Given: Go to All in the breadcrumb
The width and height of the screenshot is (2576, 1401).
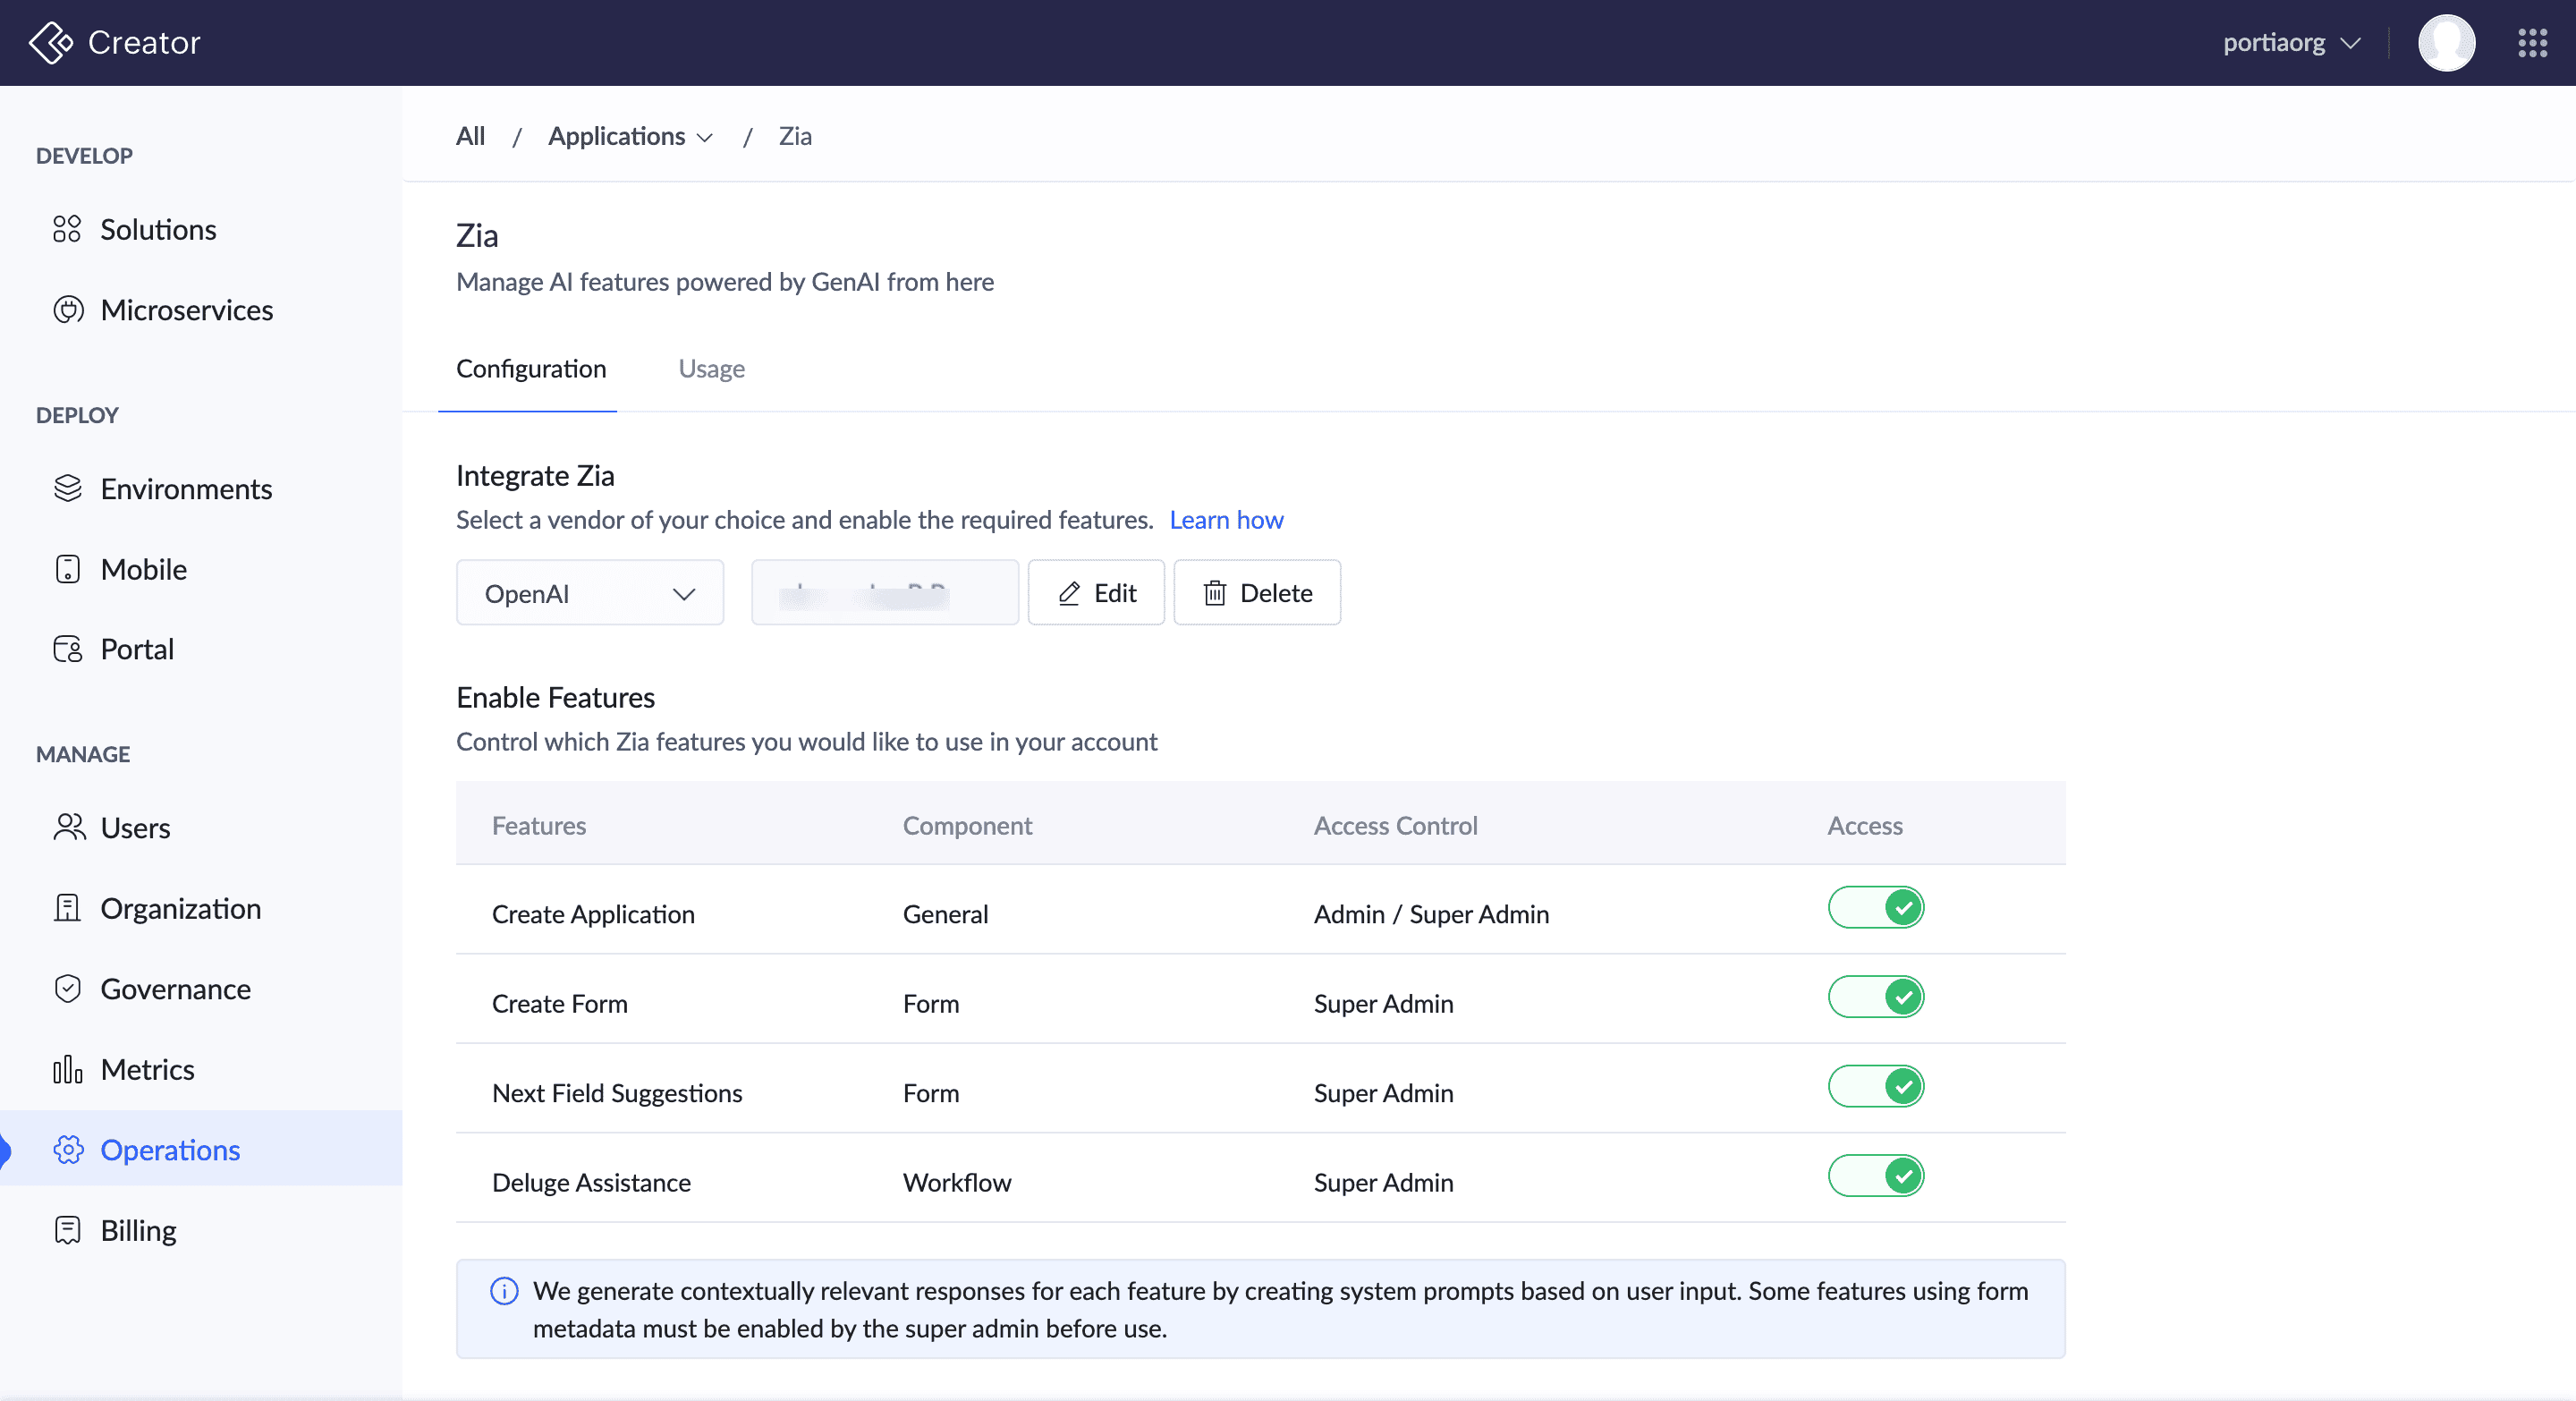Looking at the screenshot, I should point(470,136).
